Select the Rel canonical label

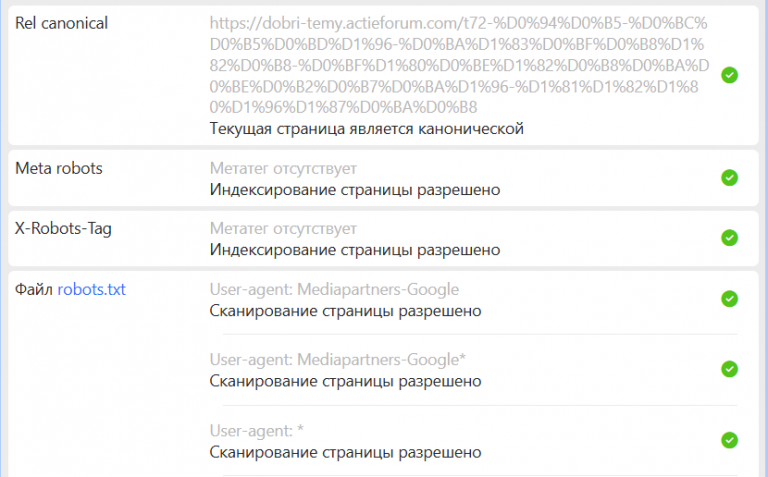[x=61, y=23]
